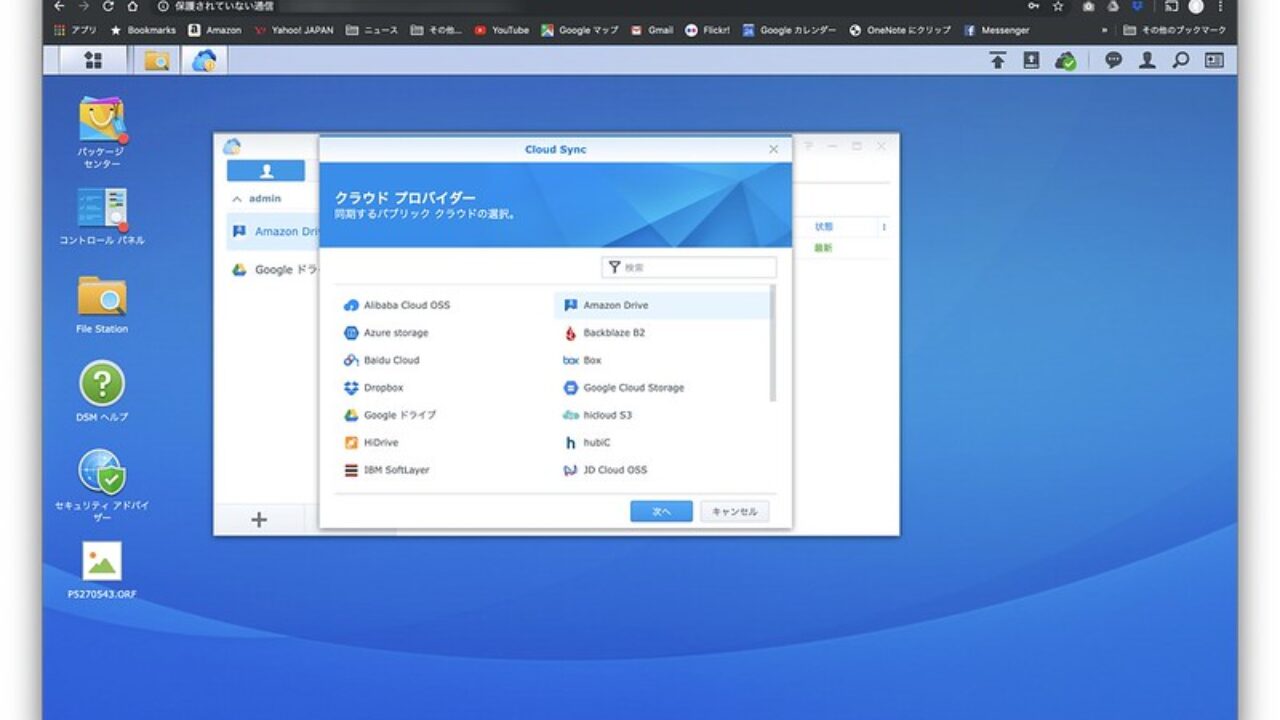The image size is (1280, 720).
Task: Select Google ドライブ connection in Cloud Sync sidebar
Action: tap(273, 270)
